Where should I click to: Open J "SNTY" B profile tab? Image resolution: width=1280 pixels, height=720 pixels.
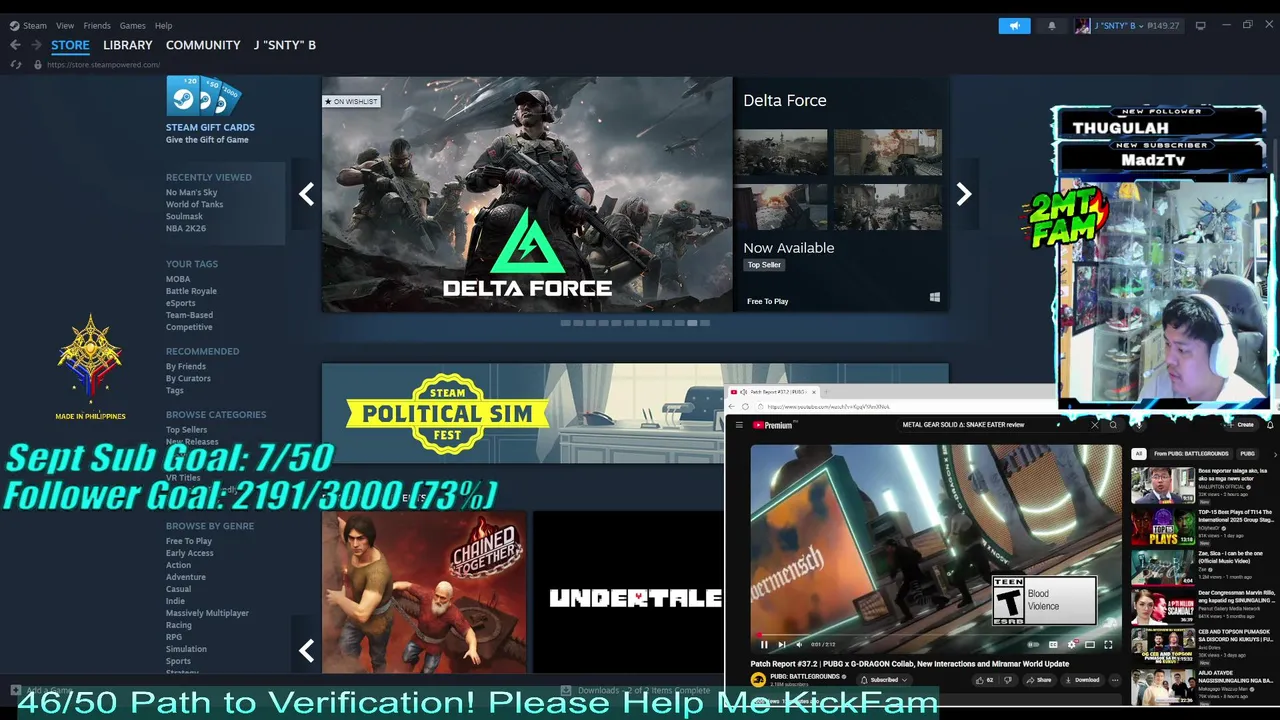[x=285, y=45]
